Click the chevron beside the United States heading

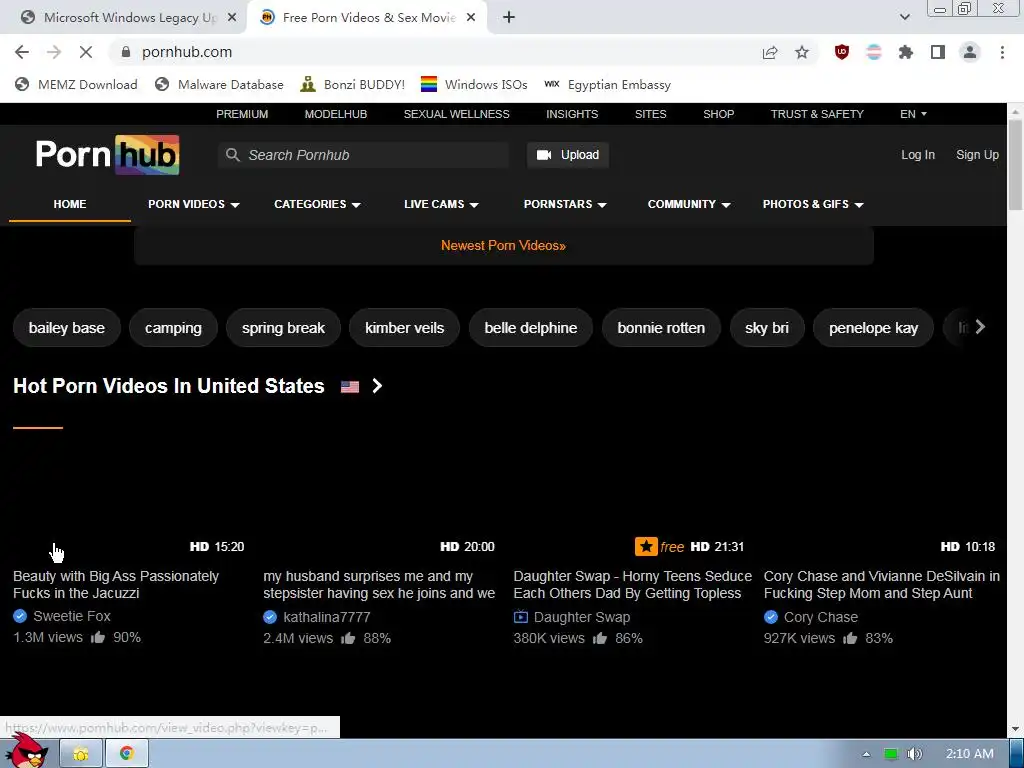click(377, 387)
